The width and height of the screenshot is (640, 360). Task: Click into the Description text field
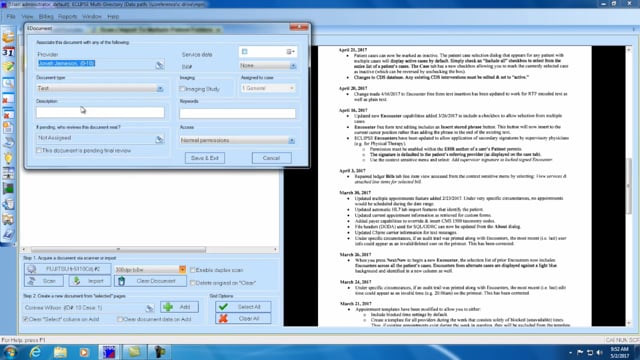[100, 112]
